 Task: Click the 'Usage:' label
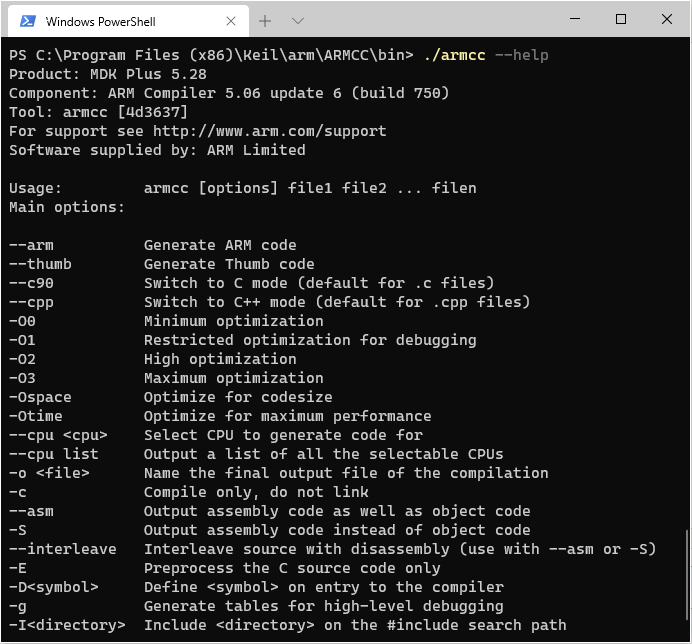(35, 188)
